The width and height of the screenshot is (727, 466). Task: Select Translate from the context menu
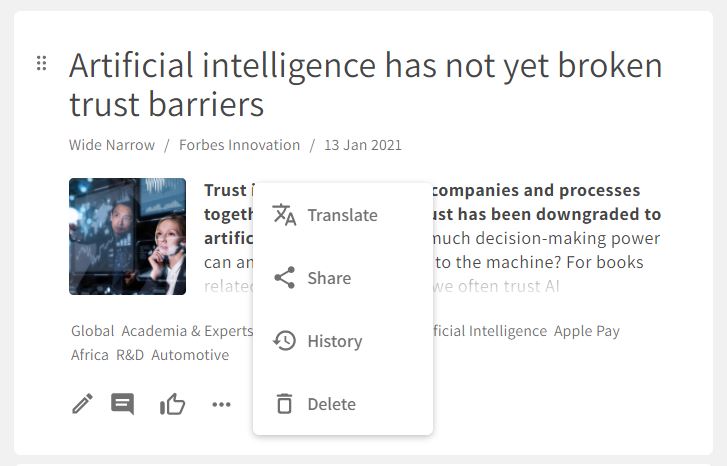[x=342, y=215]
